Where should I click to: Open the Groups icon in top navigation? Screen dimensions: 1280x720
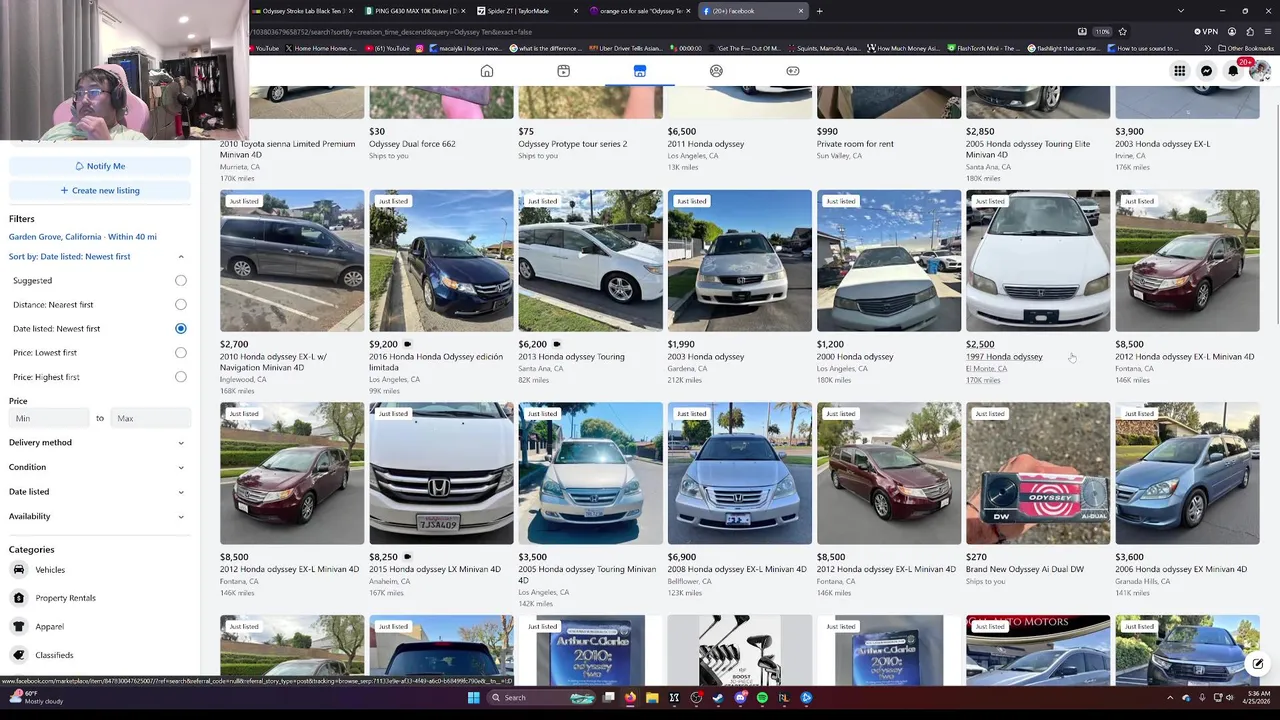(716, 71)
